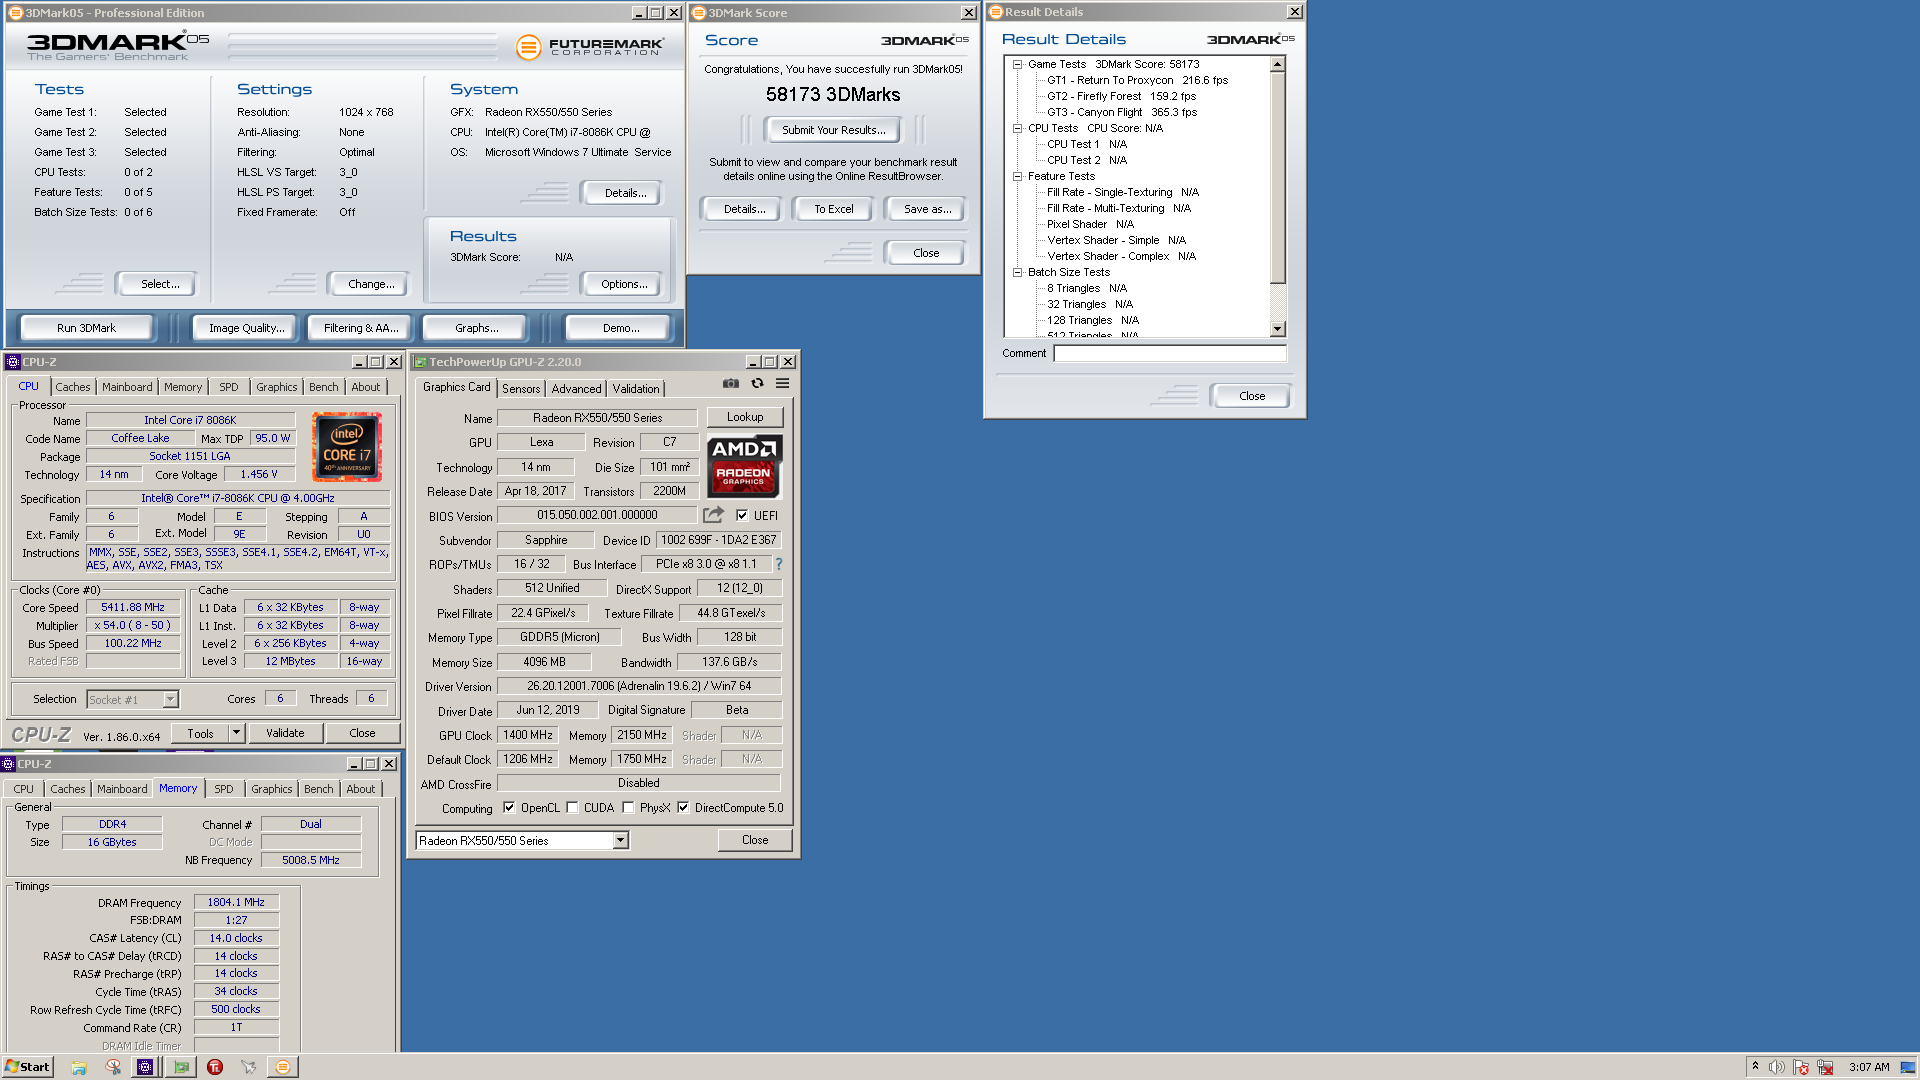This screenshot has height=1080, width=1920.
Task: Click the Bus Interface question mark icon
Action: pos(778,564)
